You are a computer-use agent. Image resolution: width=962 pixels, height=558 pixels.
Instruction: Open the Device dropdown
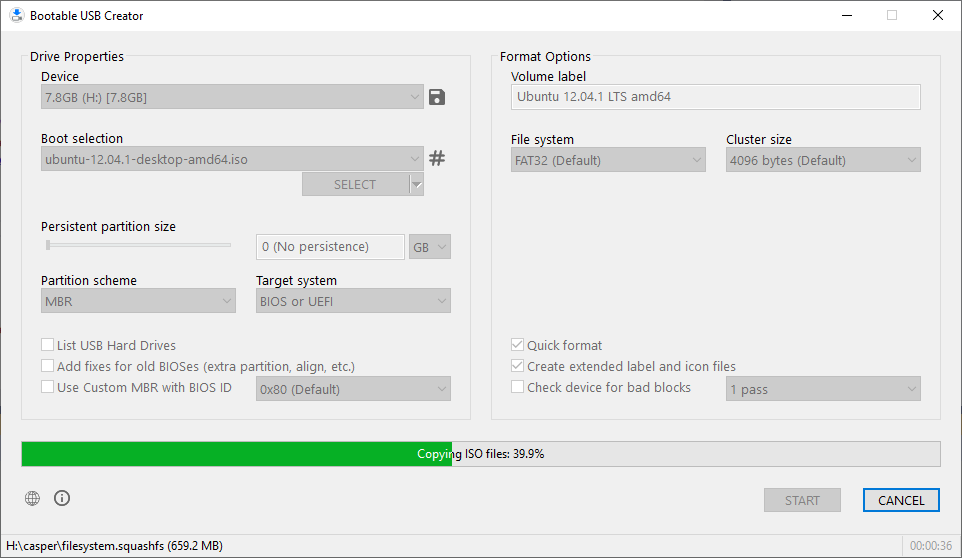232,97
